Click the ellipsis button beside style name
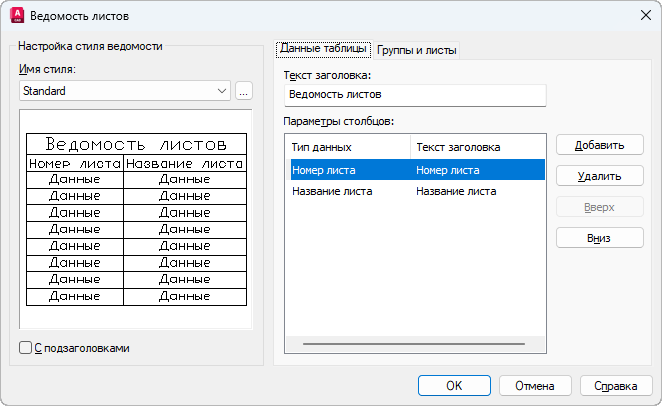662x406 pixels. [244, 91]
